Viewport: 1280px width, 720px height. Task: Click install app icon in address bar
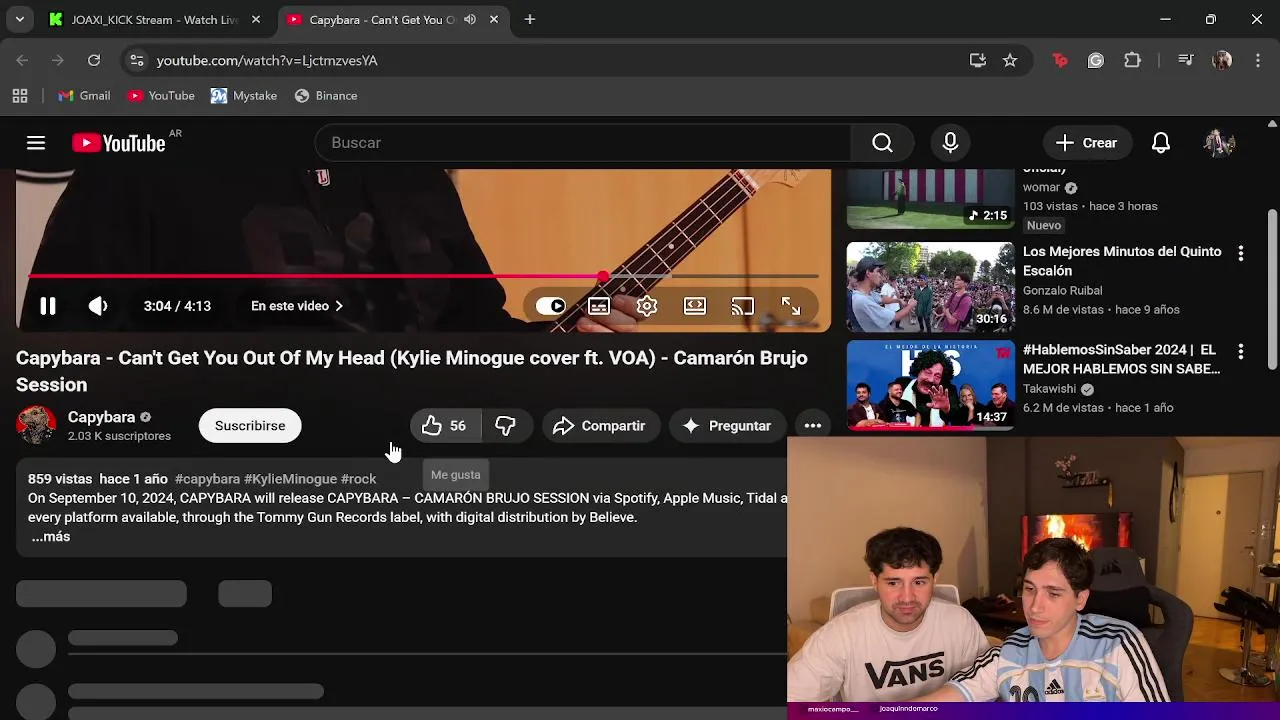pyautogui.click(x=978, y=61)
